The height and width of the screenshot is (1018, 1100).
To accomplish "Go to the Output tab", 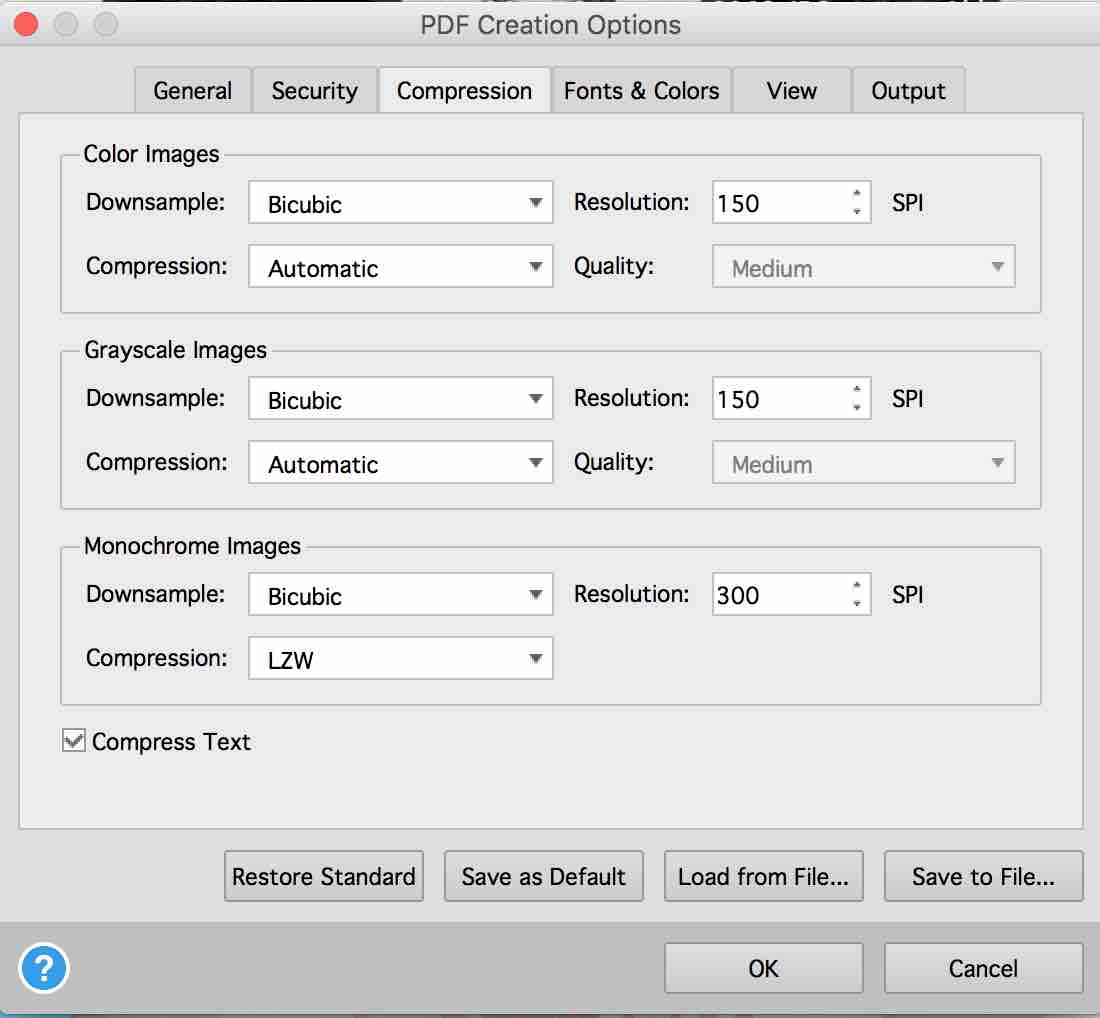I will click(x=908, y=91).
